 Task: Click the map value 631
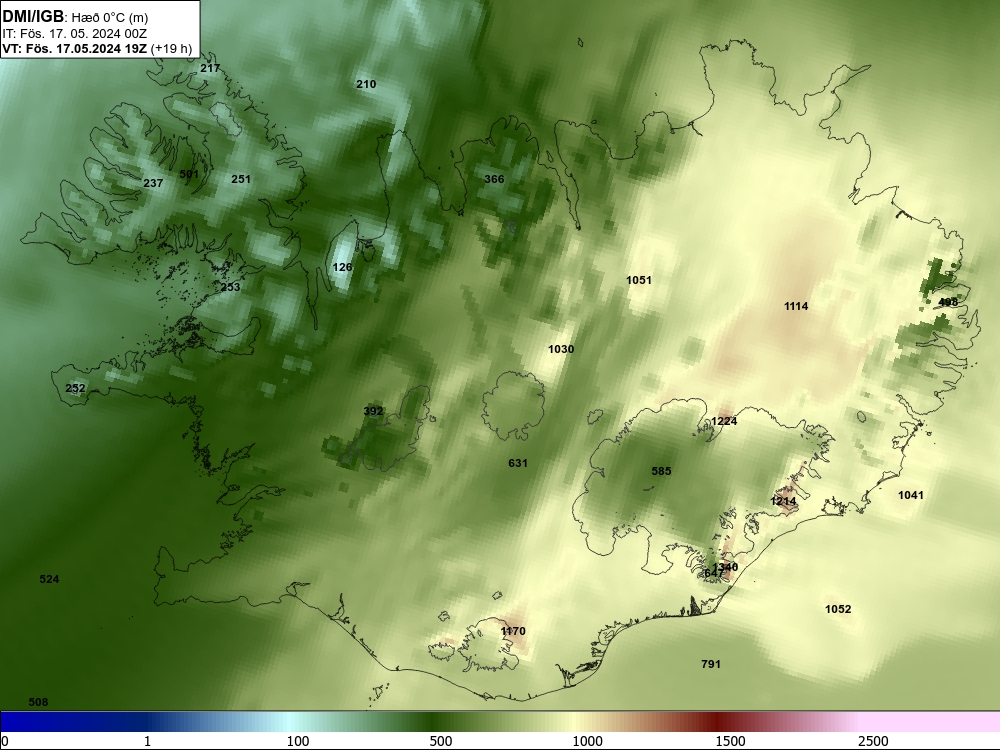tap(518, 463)
